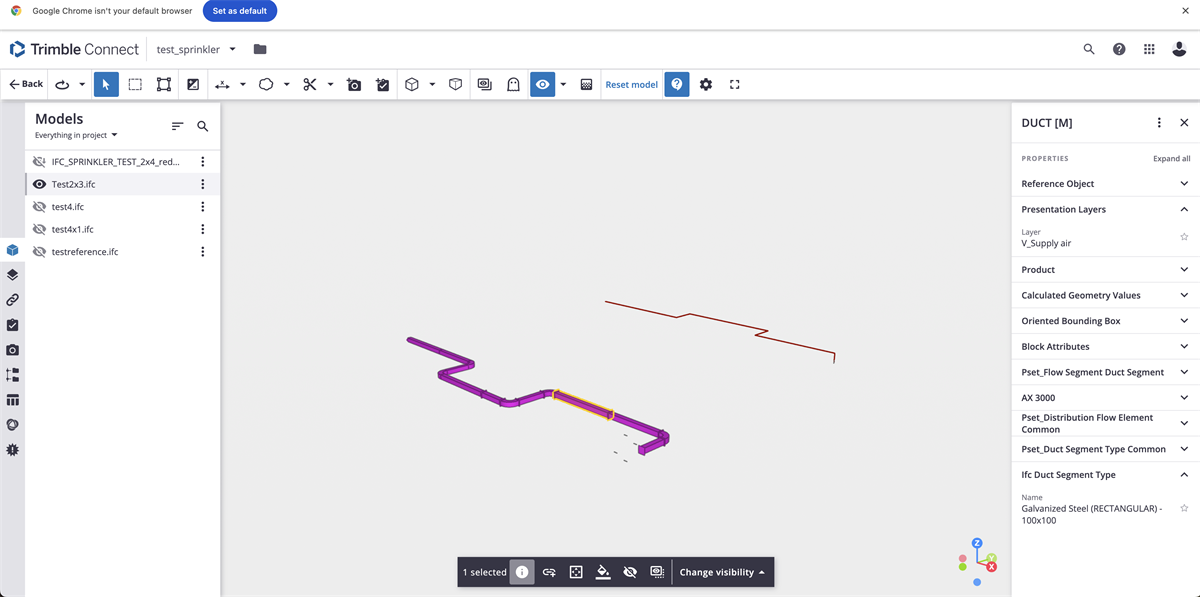This screenshot has height=597, width=1200.
Task: Unhide the testreference.ifc model
Action: click(x=37, y=251)
